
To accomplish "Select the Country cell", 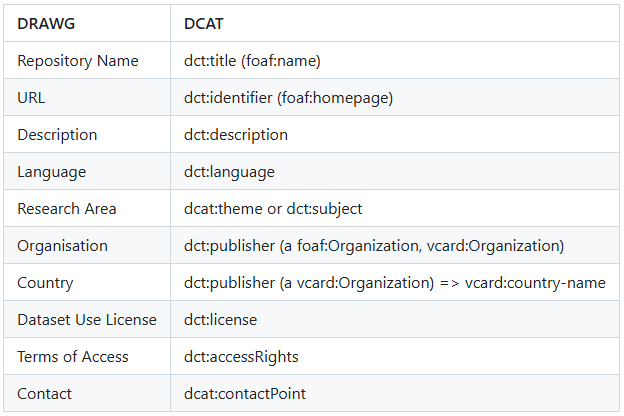I will click(x=45, y=283).
